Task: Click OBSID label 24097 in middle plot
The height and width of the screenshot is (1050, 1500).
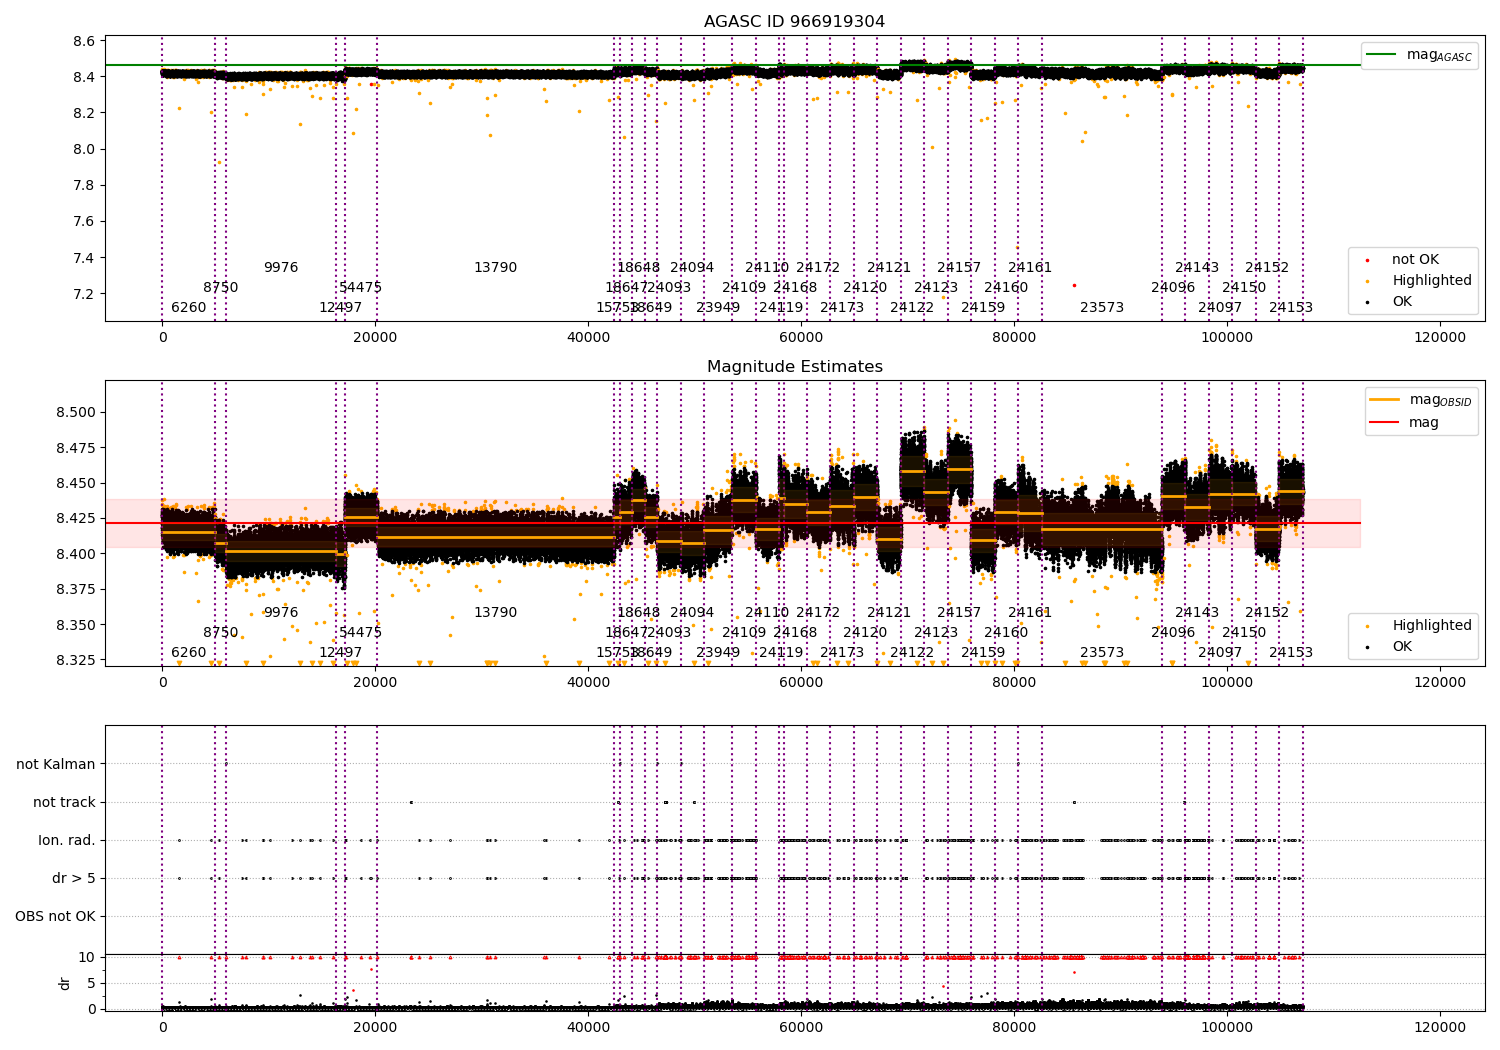Action: click(x=1220, y=653)
